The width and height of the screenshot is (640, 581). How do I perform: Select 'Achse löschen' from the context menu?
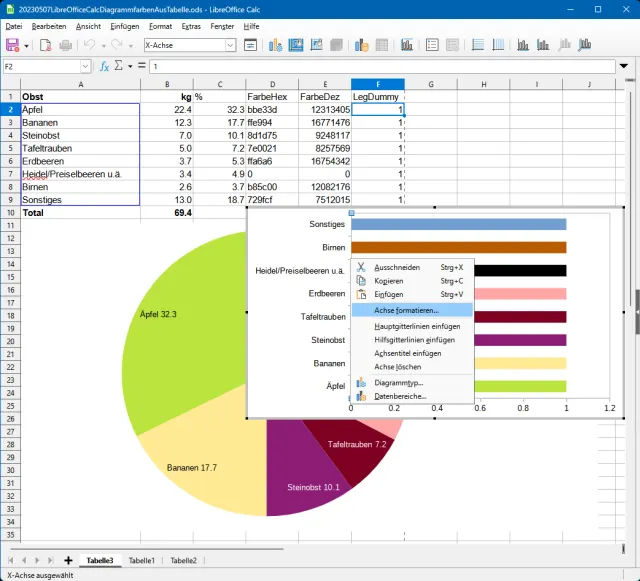point(399,367)
